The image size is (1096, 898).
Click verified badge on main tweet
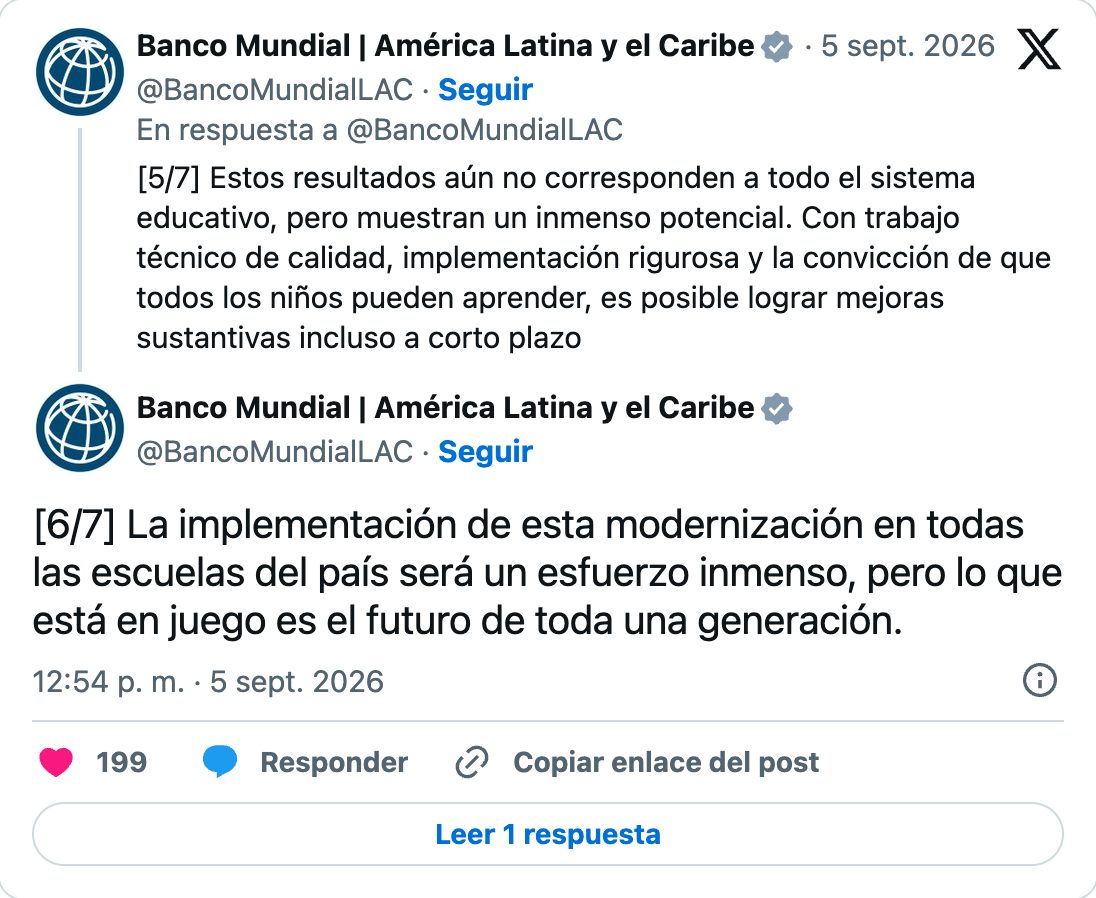coord(777,409)
